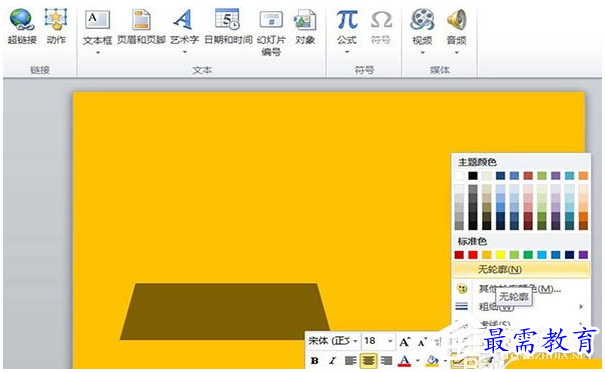Toggle center alignment in mini toolbar

[x=368, y=361]
